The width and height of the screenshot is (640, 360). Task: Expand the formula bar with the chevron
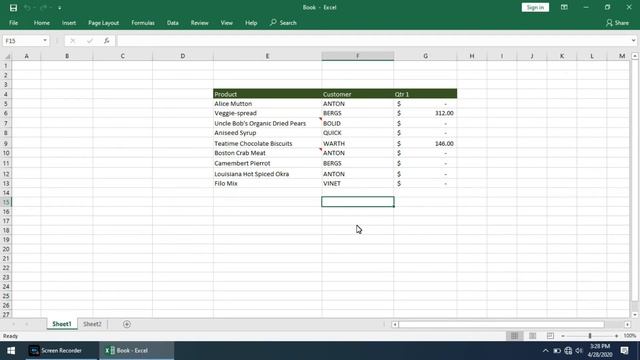tap(633, 41)
